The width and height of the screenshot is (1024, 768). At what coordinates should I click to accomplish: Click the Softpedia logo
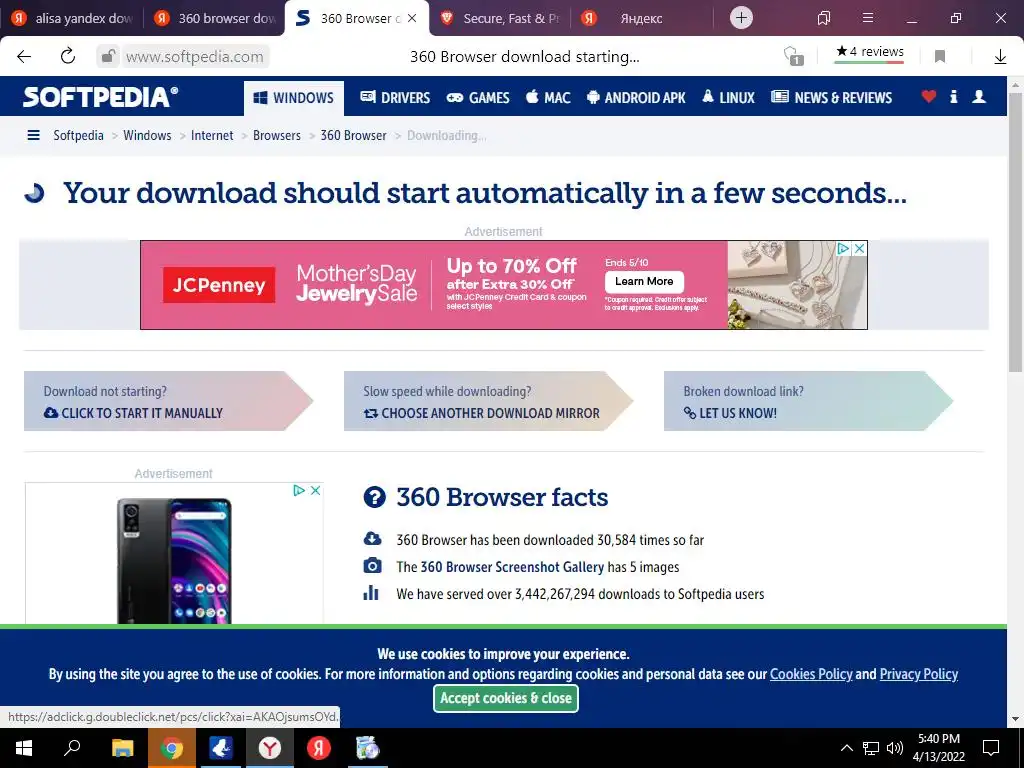tap(100, 97)
